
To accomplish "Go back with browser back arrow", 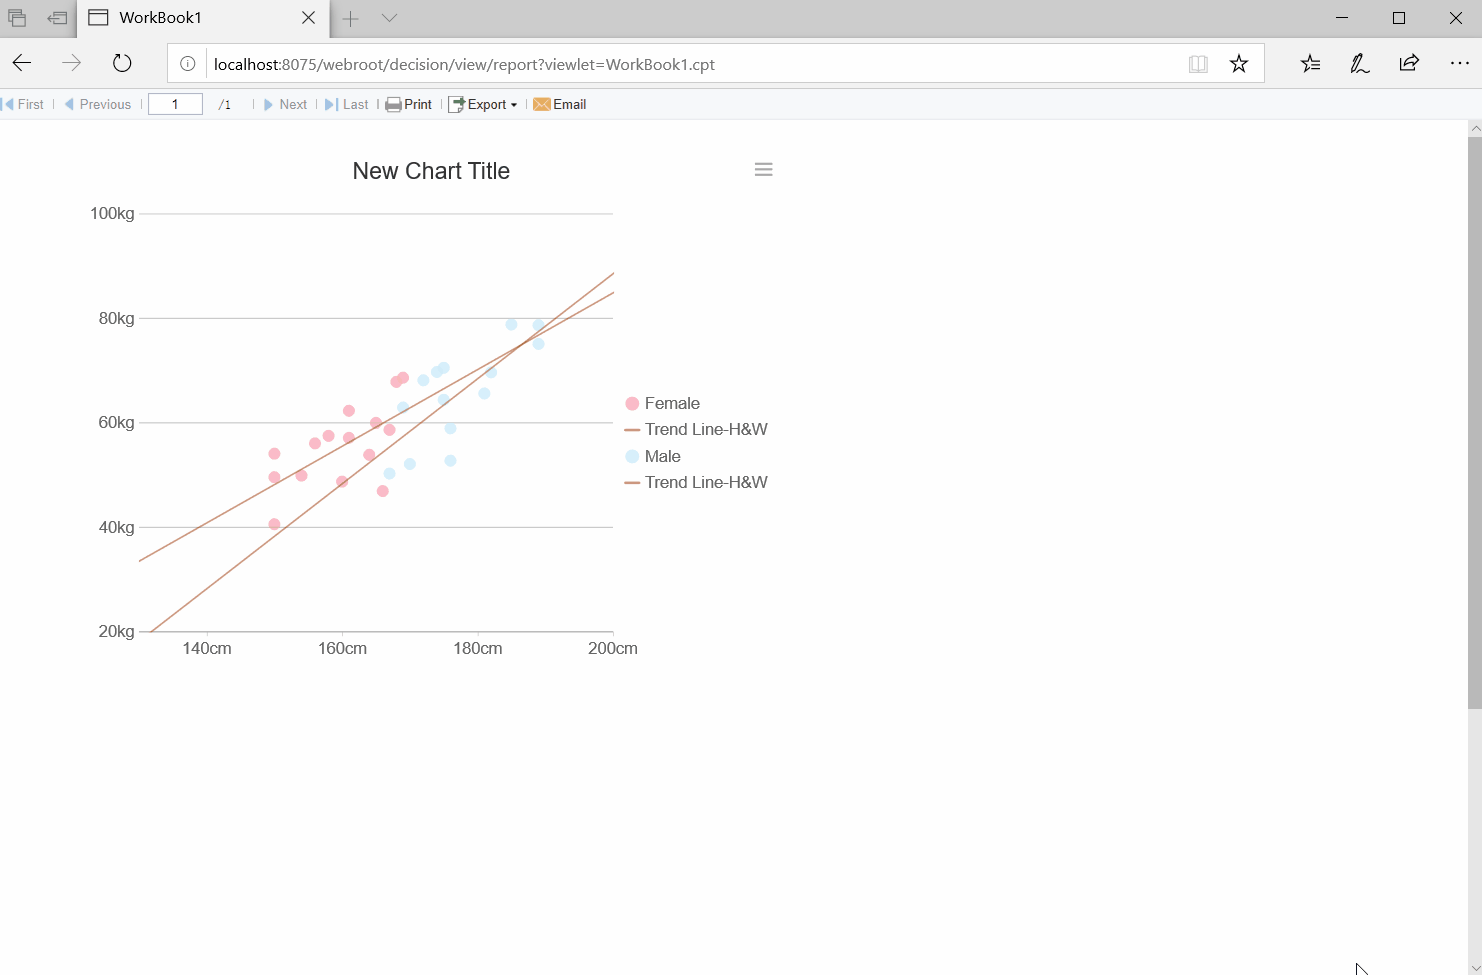I will coord(22,64).
